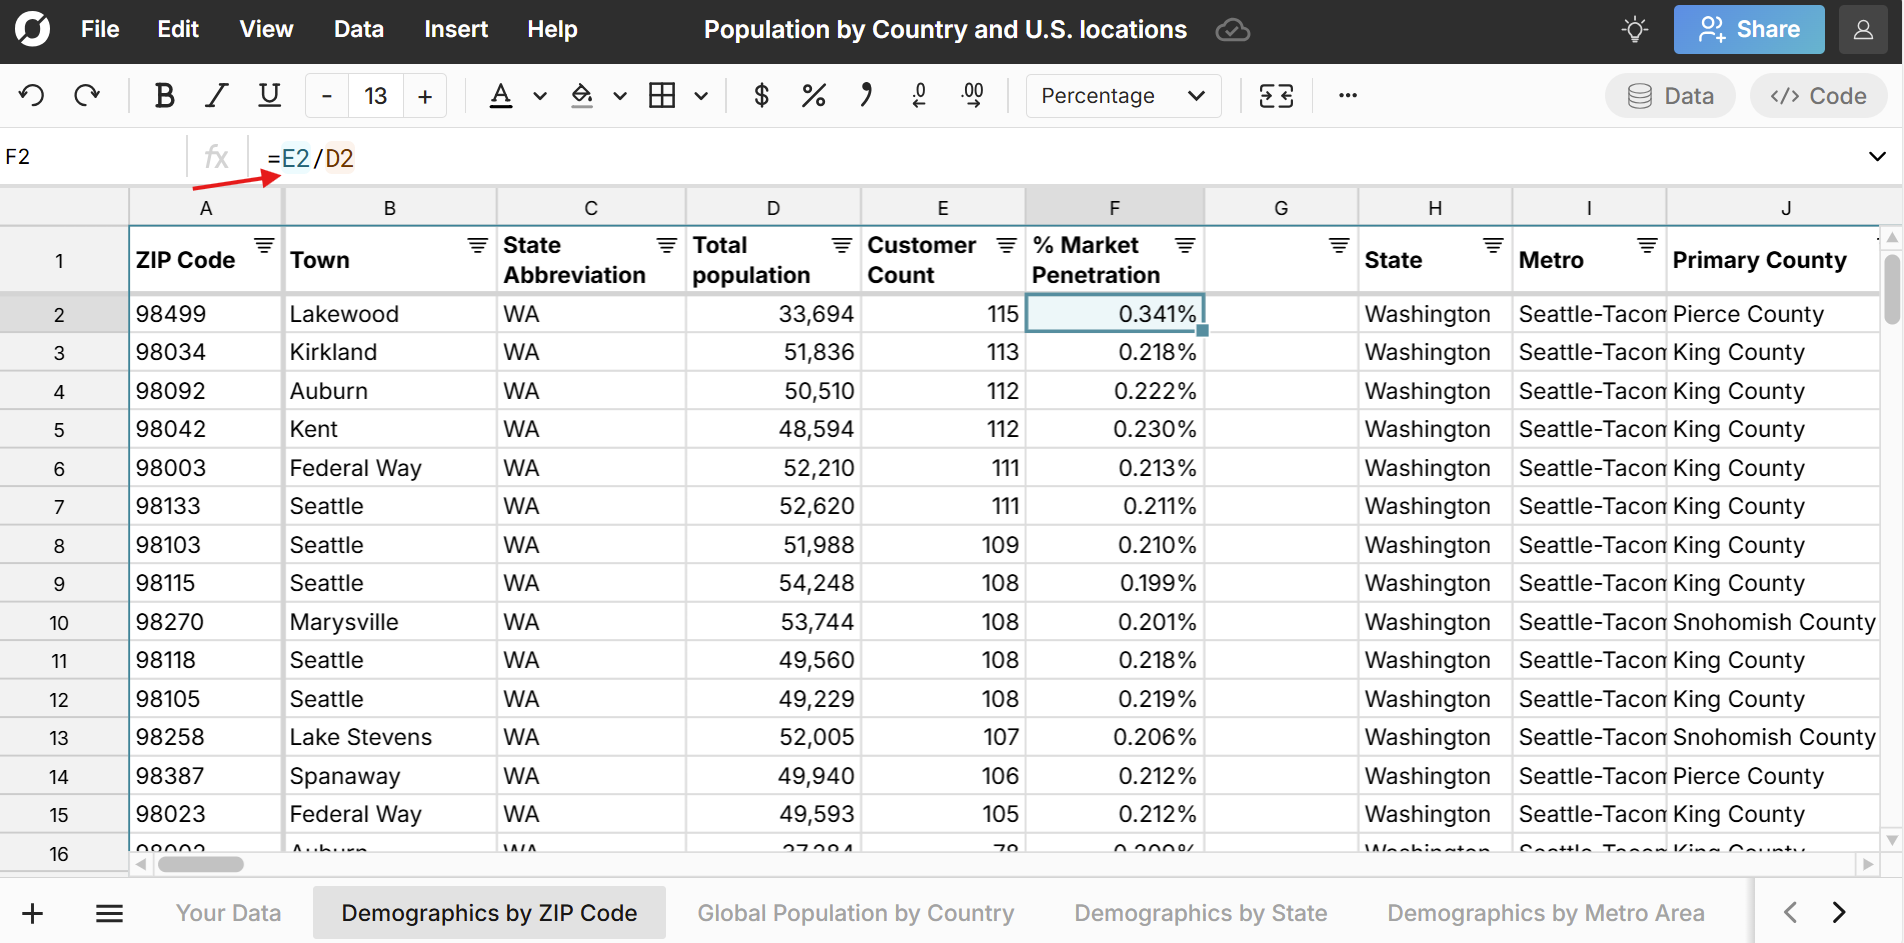
Task: Open the Insert menu
Action: pos(455,29)
